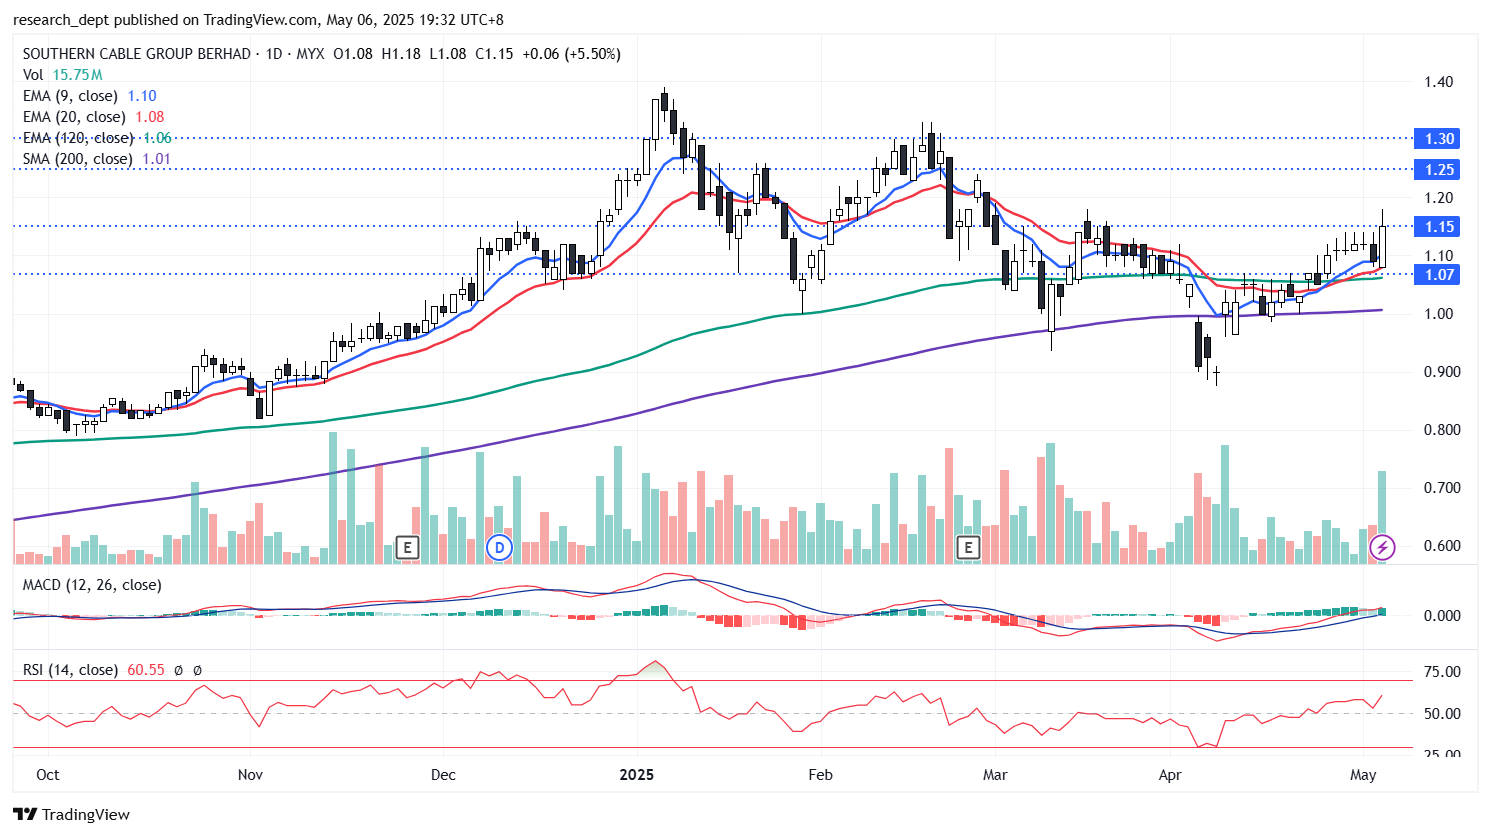Click the MACD 0.000 axis value

pyautogui.click(x=1442, y=616)
